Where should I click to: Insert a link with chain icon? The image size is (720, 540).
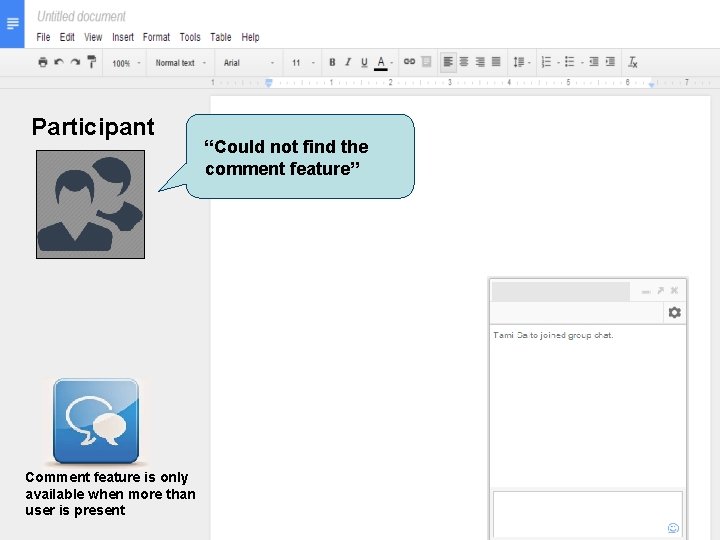click(x=409, y=62)
